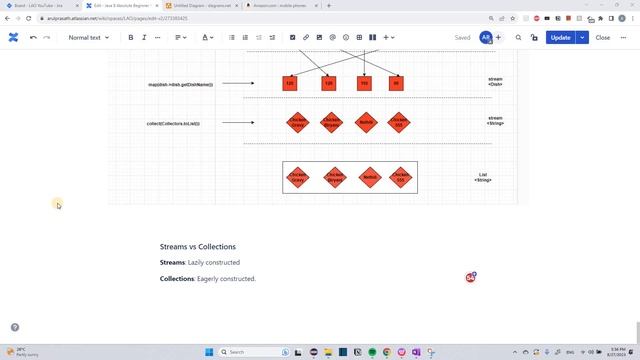Screen dimensions: 640x360
Task: Insert a bullet list
Action: point(231,38)
